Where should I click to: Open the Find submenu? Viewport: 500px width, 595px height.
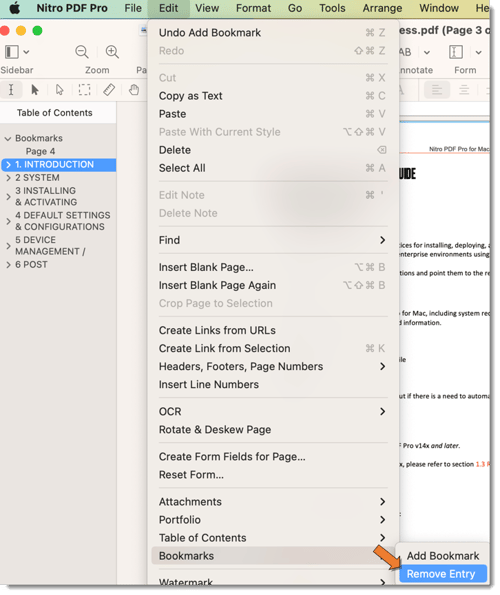(x=272, y=240)
